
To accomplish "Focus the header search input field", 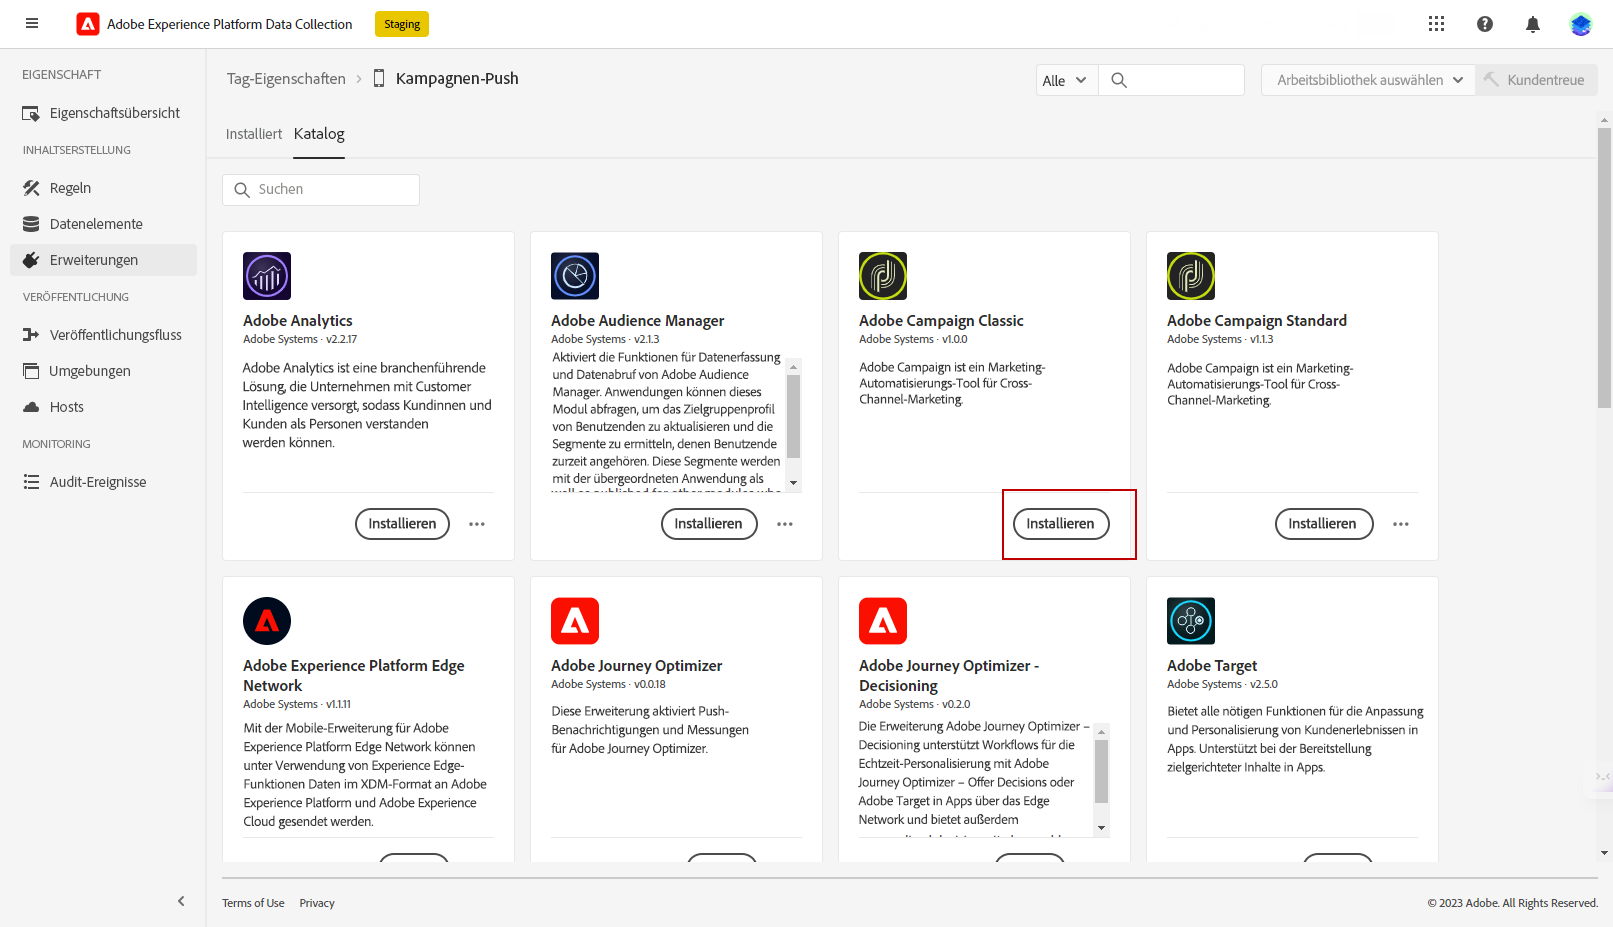I will coord(1172,80).
